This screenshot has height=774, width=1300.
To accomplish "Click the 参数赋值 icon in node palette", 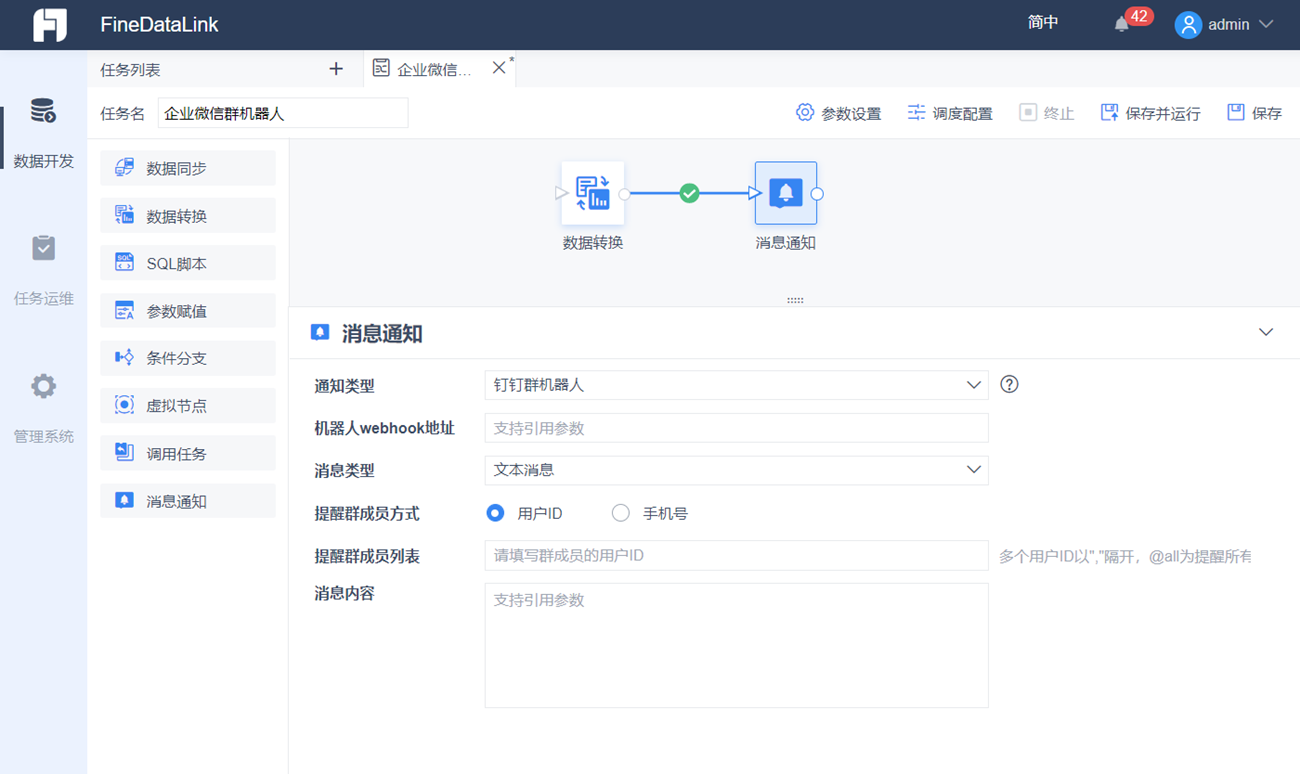I will pos(124,311).
